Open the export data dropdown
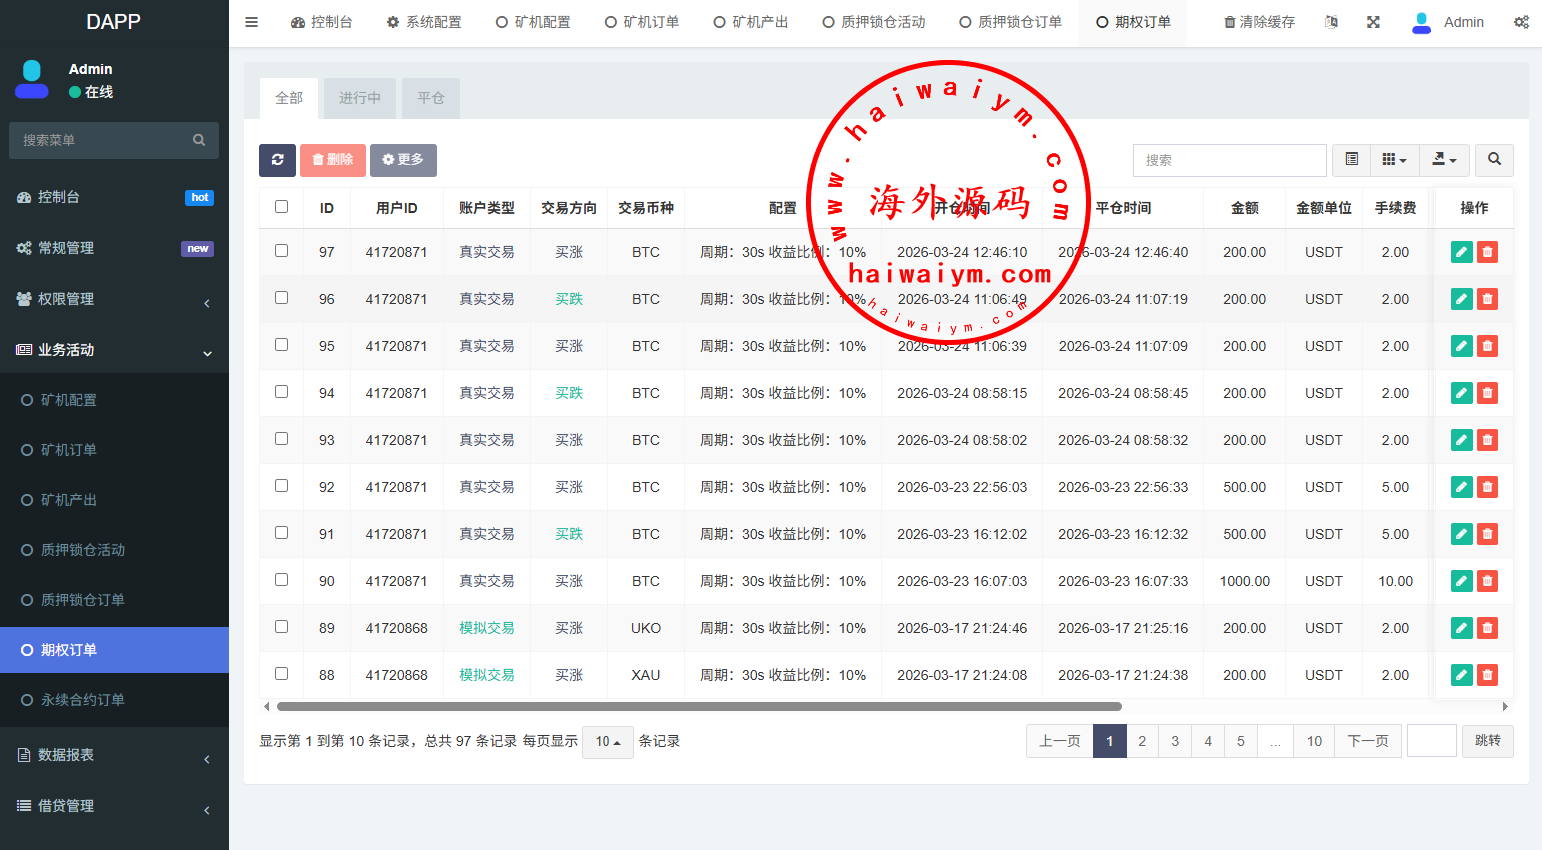Image resolution: width=1542 pixels, height=850 pixels. (x=1443, y=160)
